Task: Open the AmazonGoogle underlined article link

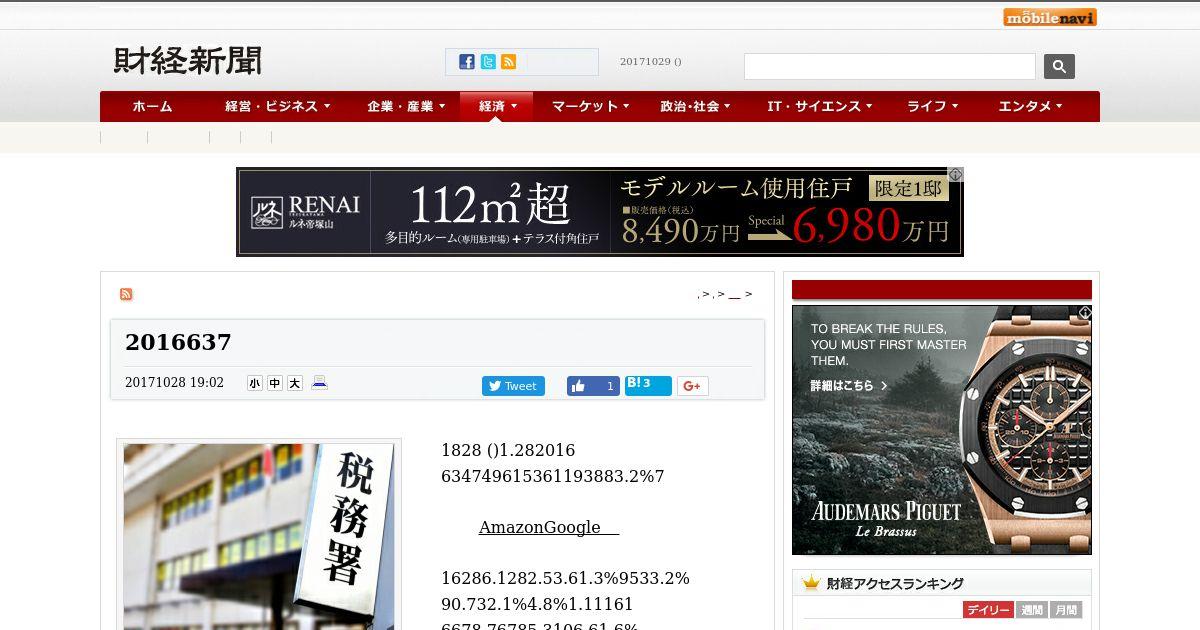Action: [549, 527]
